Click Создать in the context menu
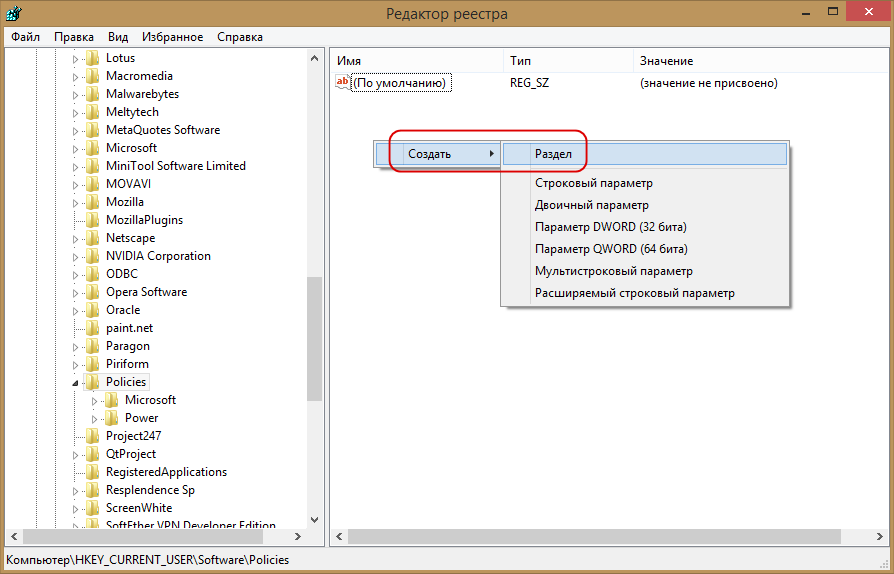894x574 pixels. (437, 154)
